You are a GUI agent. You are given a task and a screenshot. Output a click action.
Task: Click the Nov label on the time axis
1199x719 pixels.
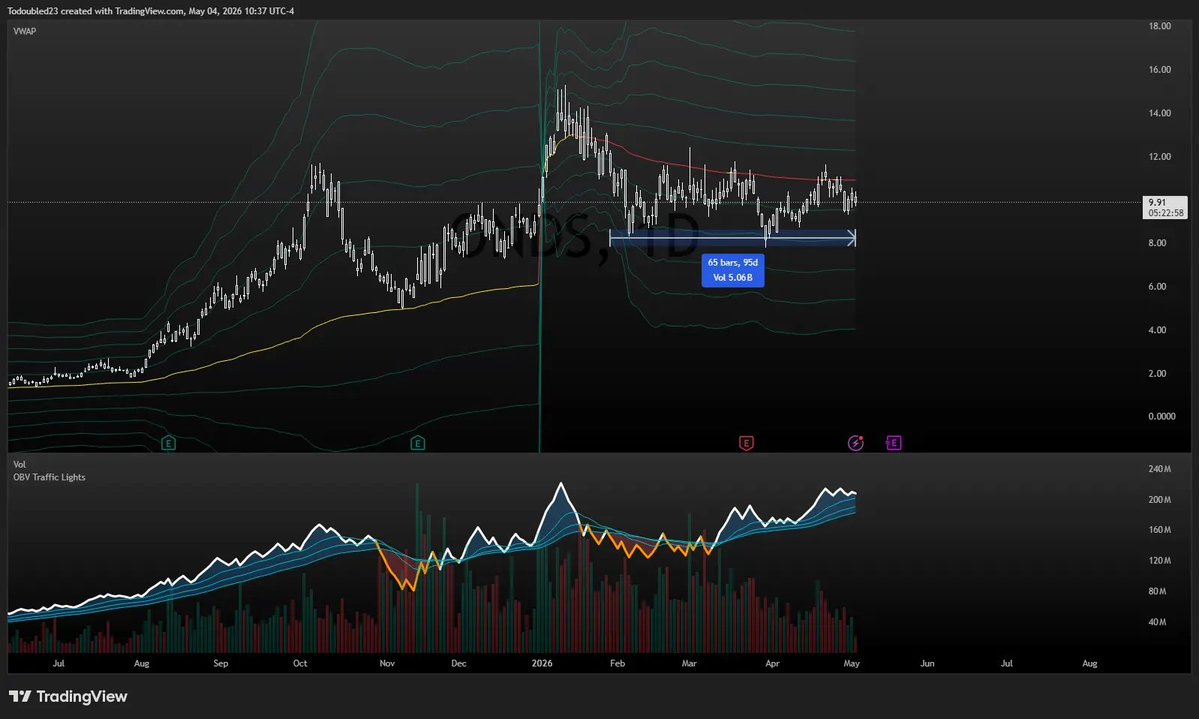[x=387, y=663]
